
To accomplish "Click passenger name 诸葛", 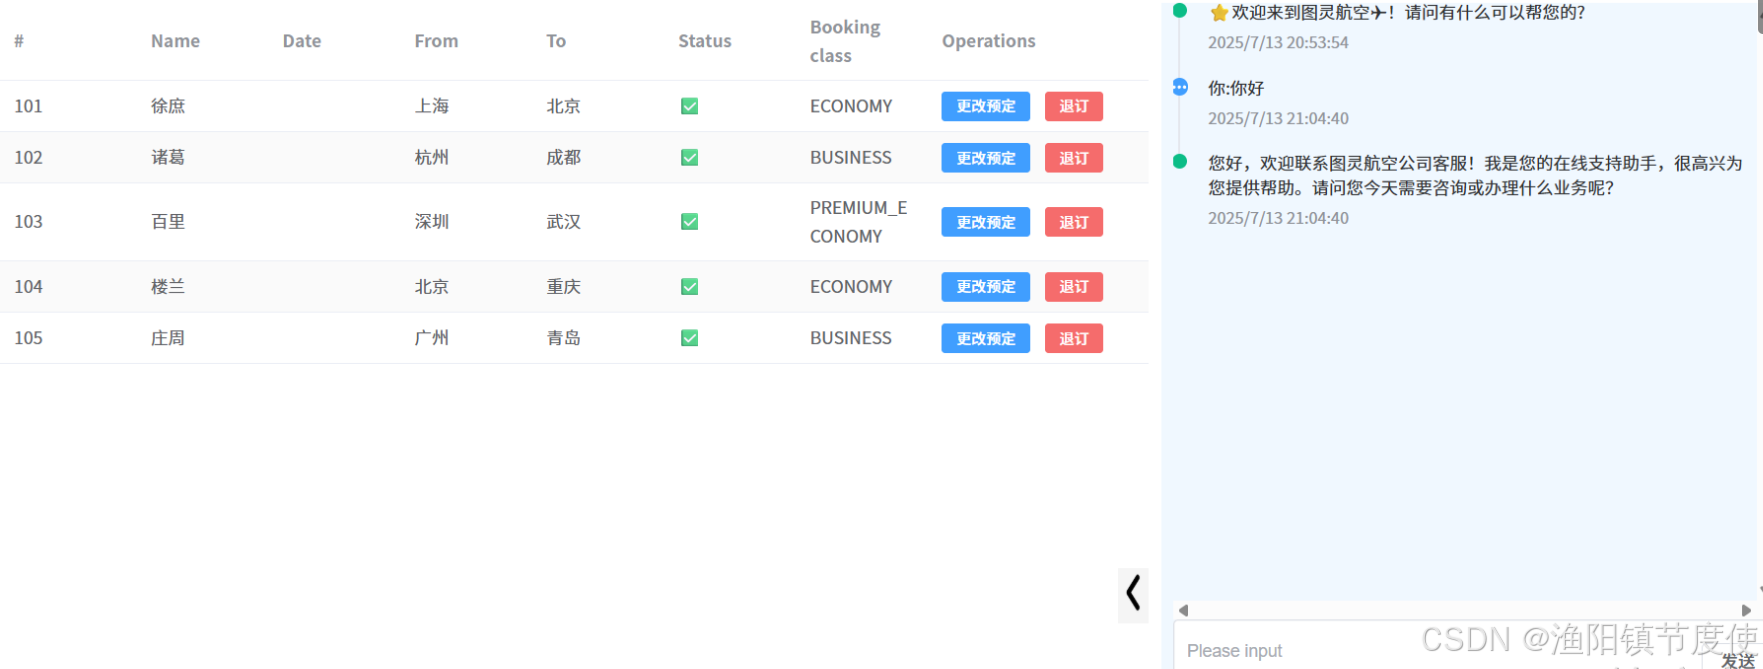I will coord(168,157).
